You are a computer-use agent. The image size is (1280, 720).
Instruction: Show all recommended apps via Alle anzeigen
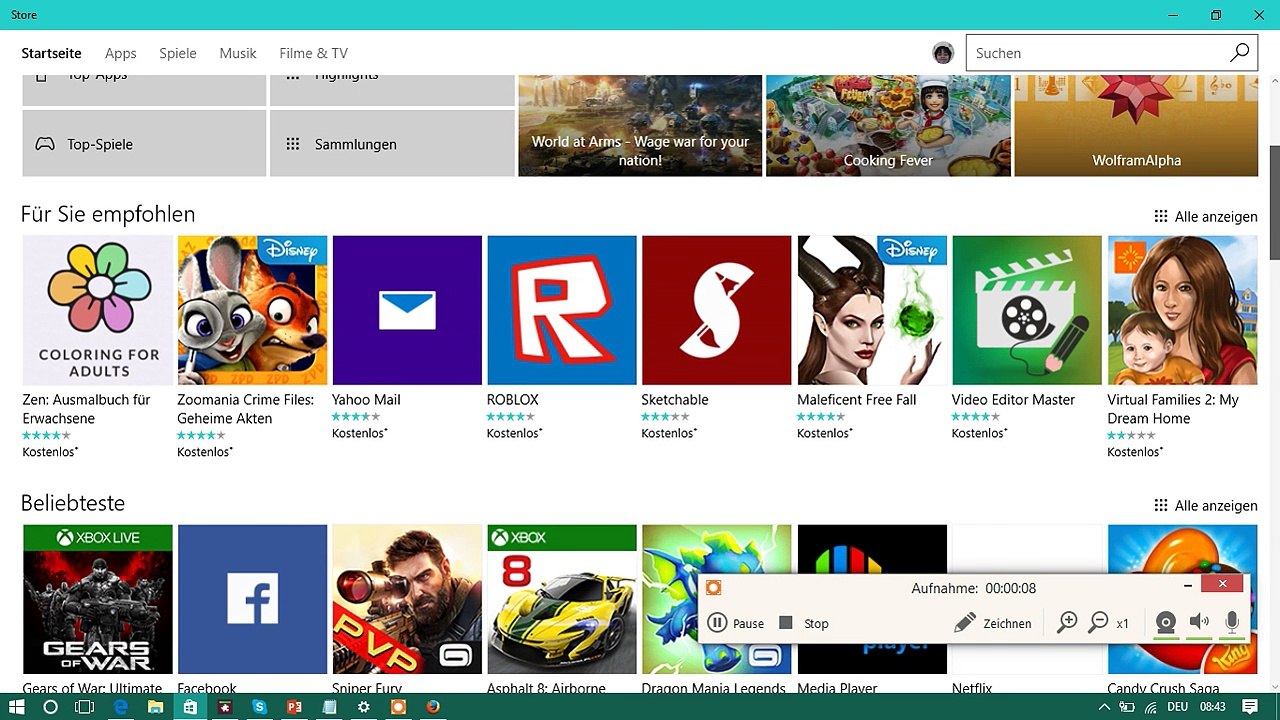(1206, 216)
